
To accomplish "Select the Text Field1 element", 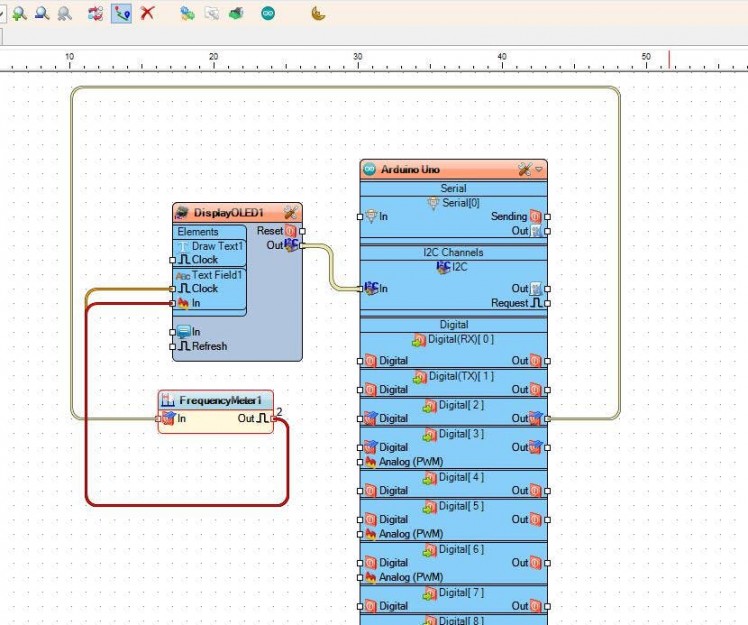I will [x=216, y=275].
